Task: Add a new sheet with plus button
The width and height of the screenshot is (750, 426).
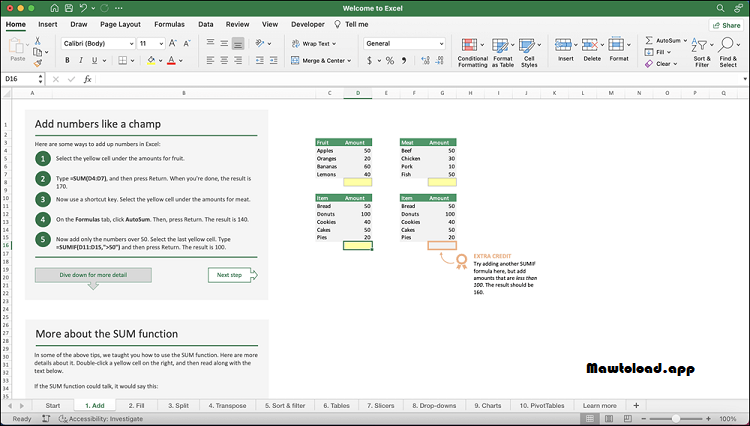Action: click(636, 405)
